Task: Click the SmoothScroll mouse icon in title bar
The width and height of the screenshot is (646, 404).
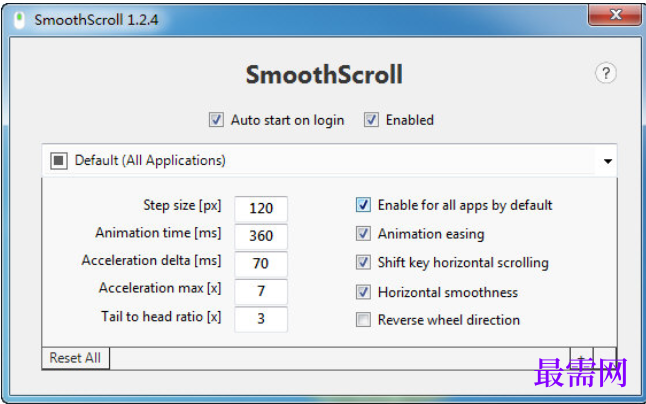Action: pyautogui.click(x=19, y=20)
